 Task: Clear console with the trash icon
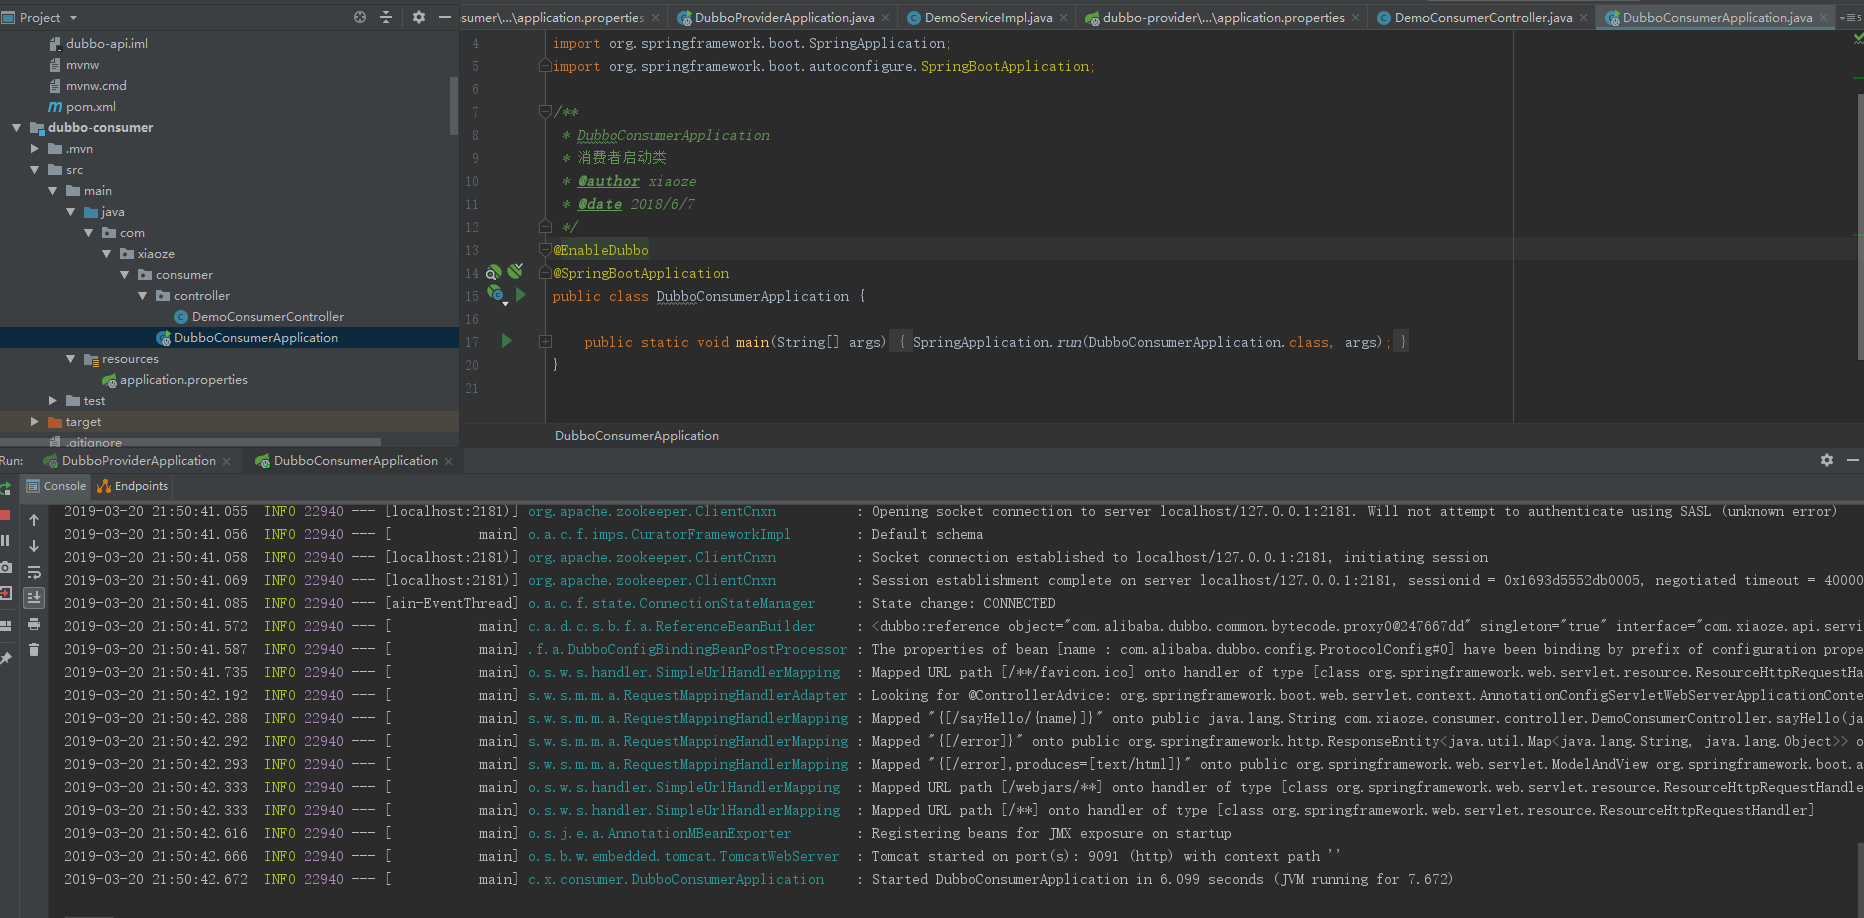click(34, 650)
